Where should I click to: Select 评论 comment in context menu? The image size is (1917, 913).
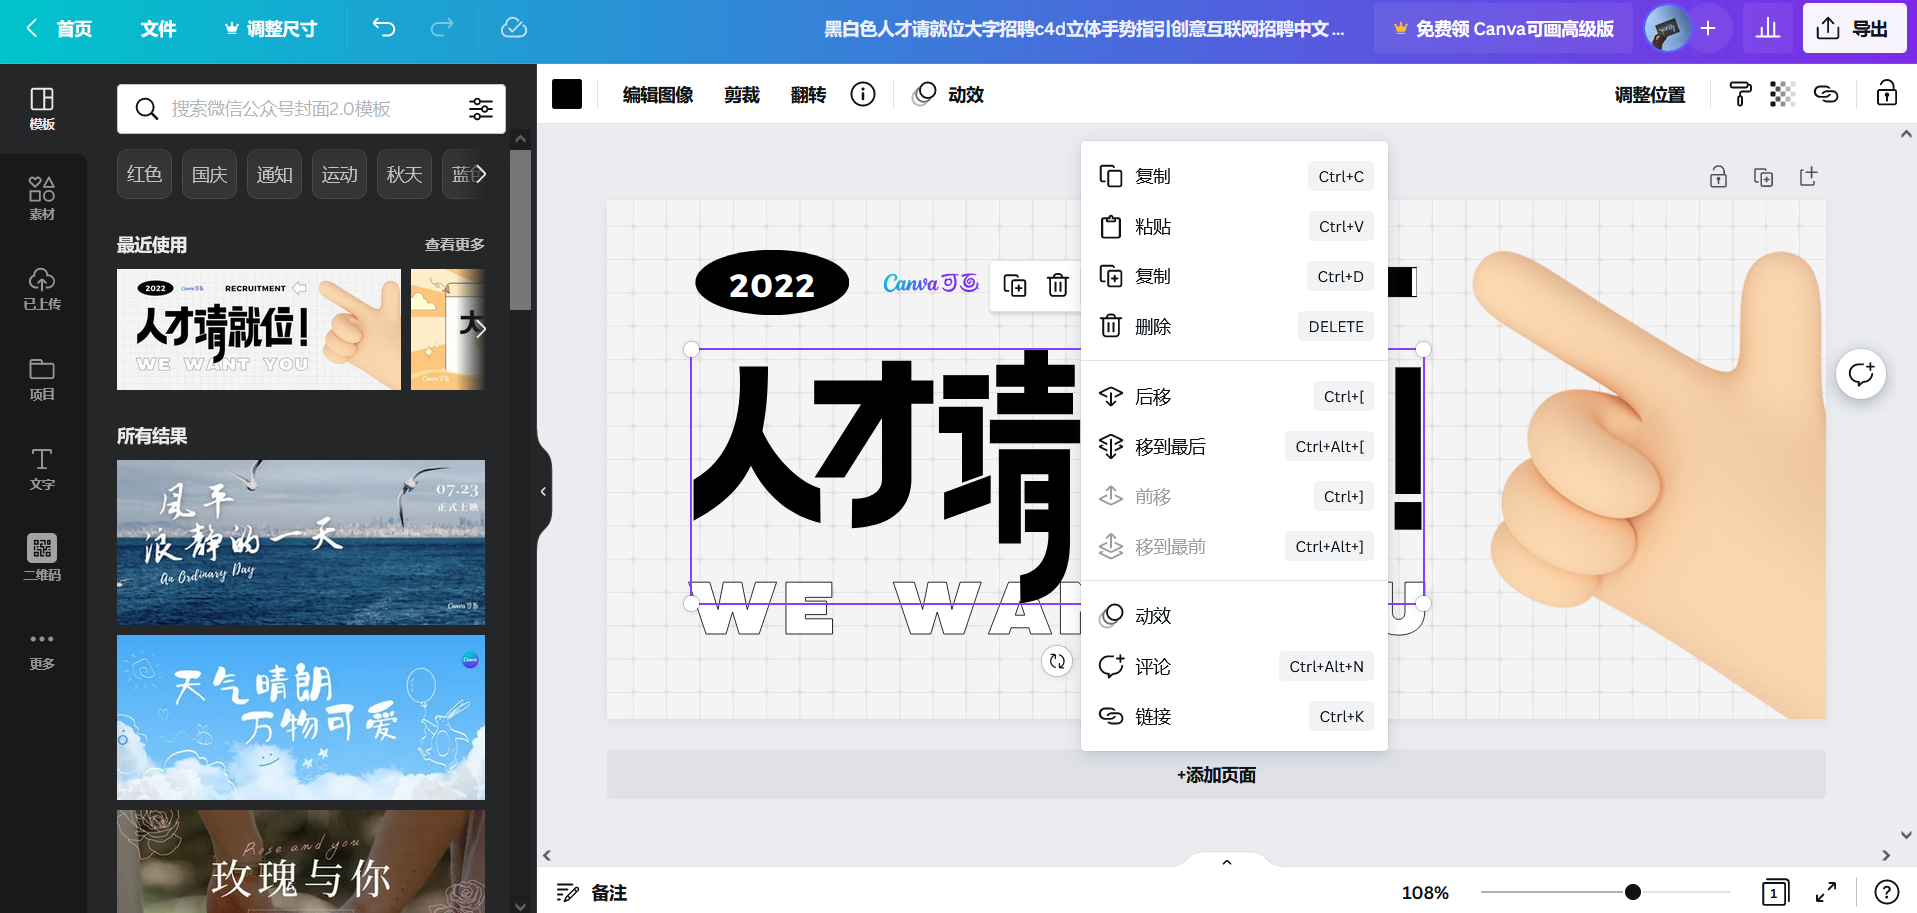click(x=1234, y=667)
